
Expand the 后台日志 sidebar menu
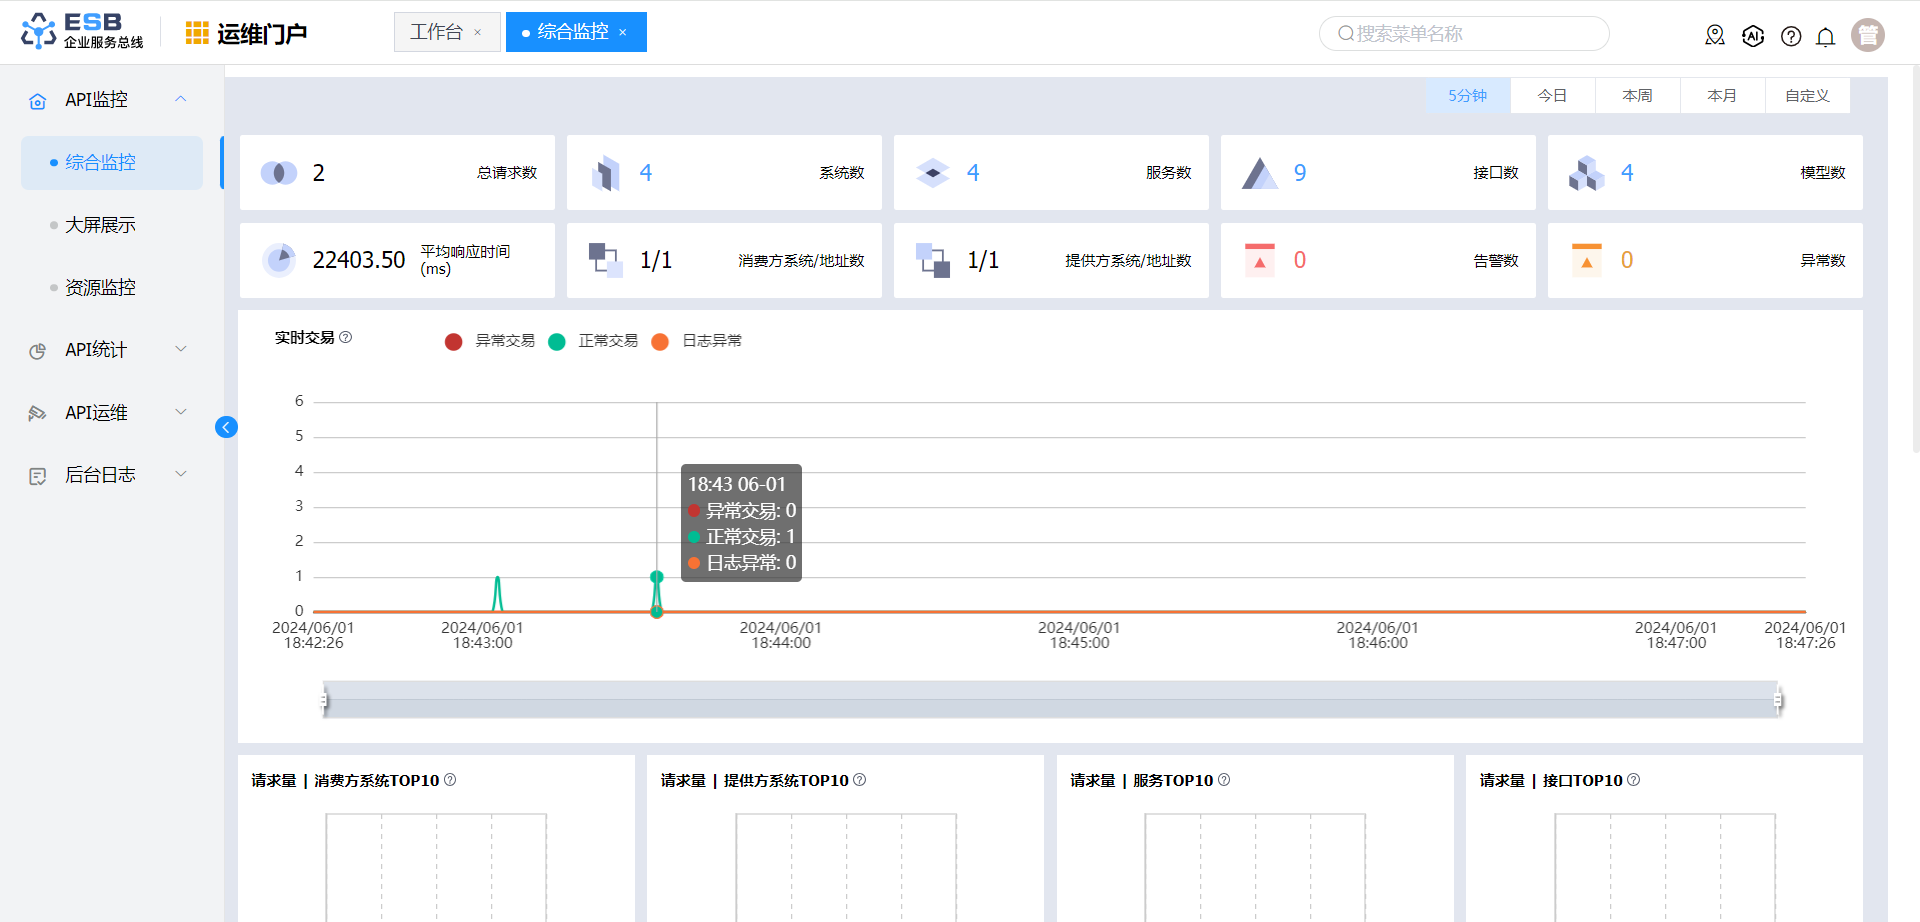108,475
